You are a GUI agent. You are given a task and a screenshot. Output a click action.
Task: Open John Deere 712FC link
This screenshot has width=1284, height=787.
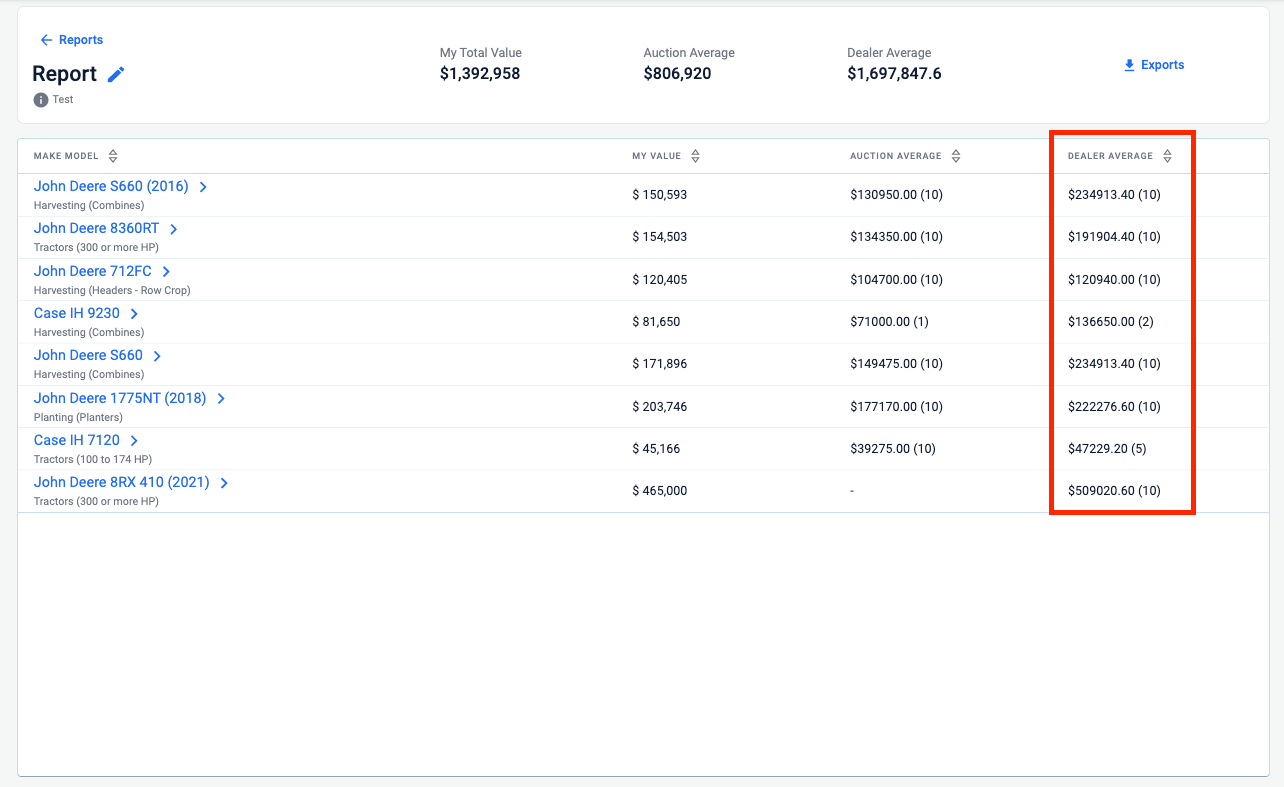93,271
